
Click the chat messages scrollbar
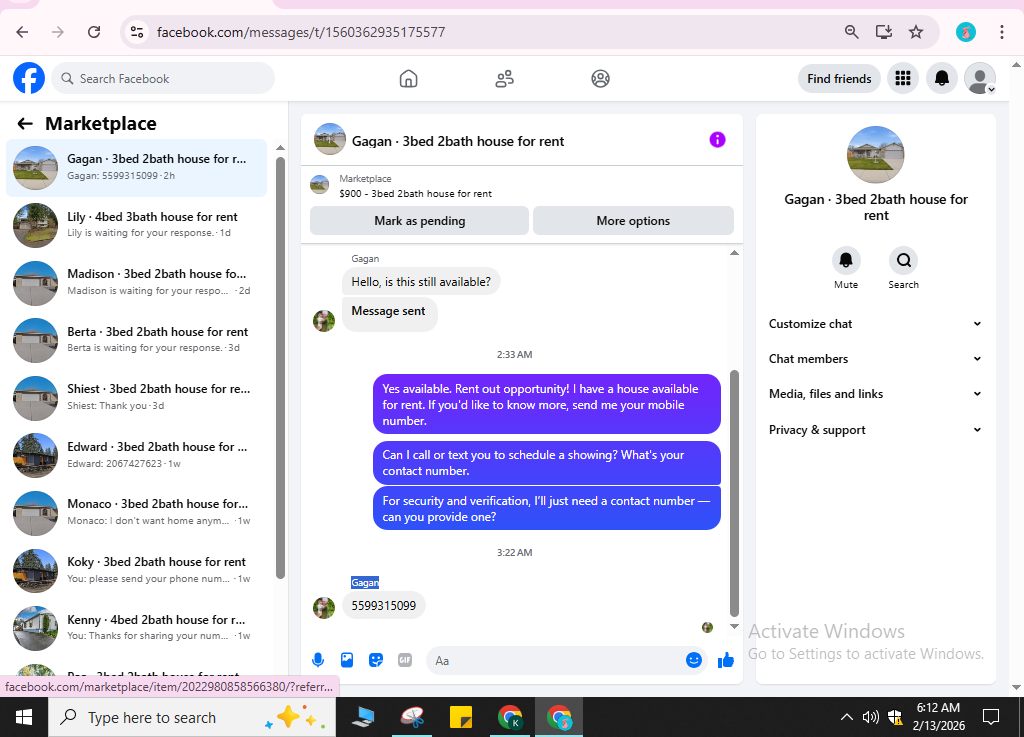click(x=734, y=493)
